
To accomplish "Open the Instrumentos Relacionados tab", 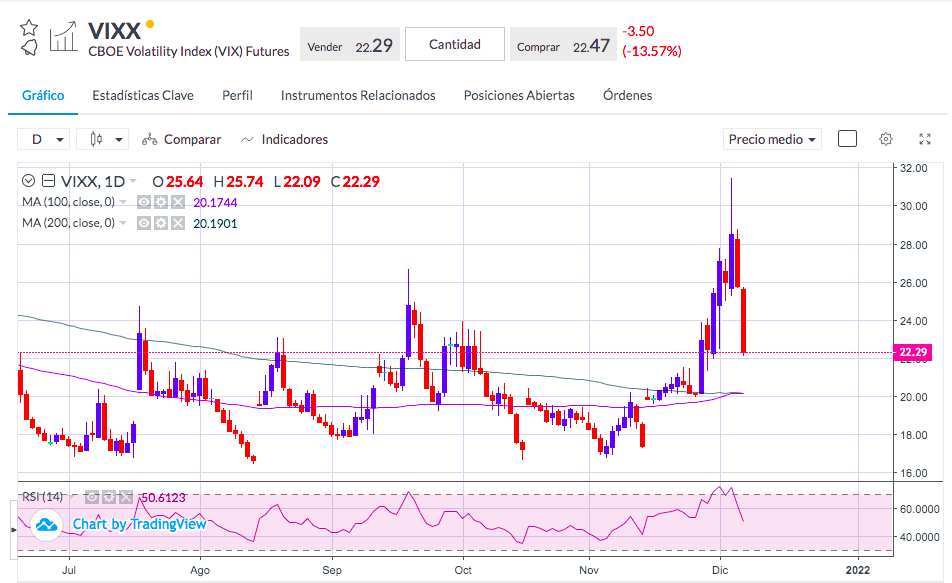I will [x=358, y=95].
